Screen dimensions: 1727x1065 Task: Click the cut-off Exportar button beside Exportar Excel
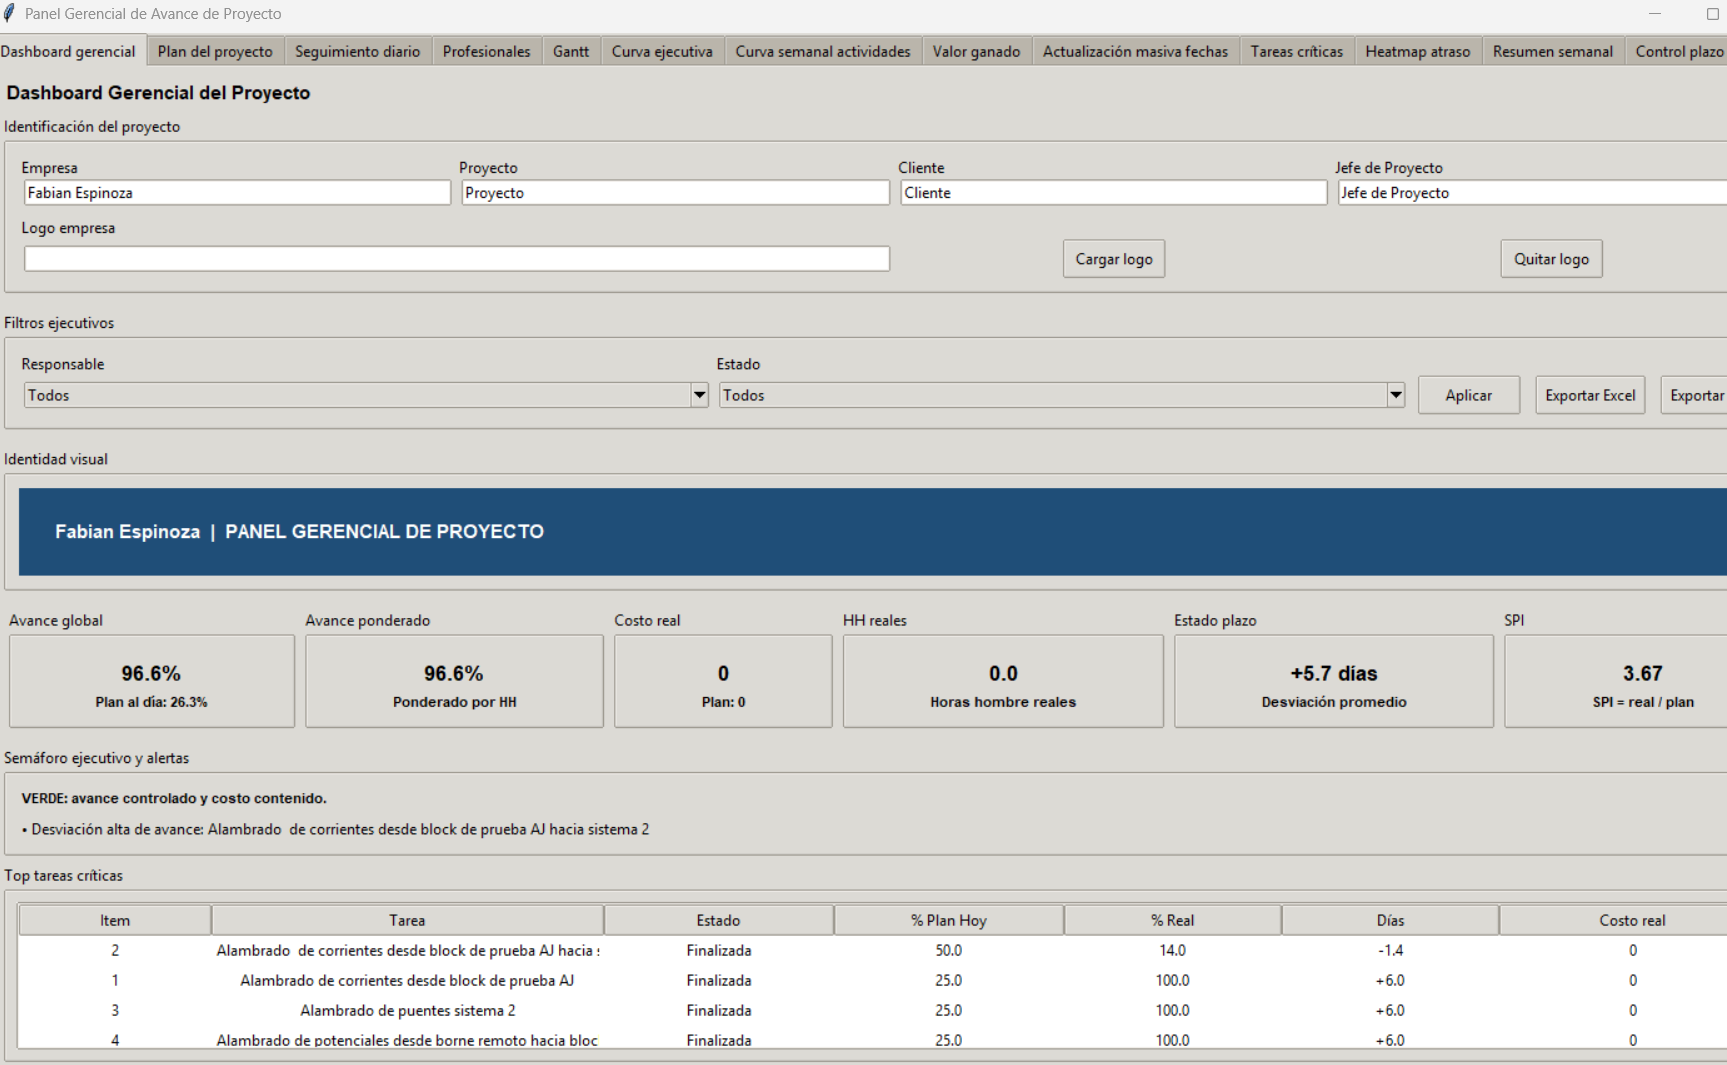pyautogui.click(x=1695, y=395)
